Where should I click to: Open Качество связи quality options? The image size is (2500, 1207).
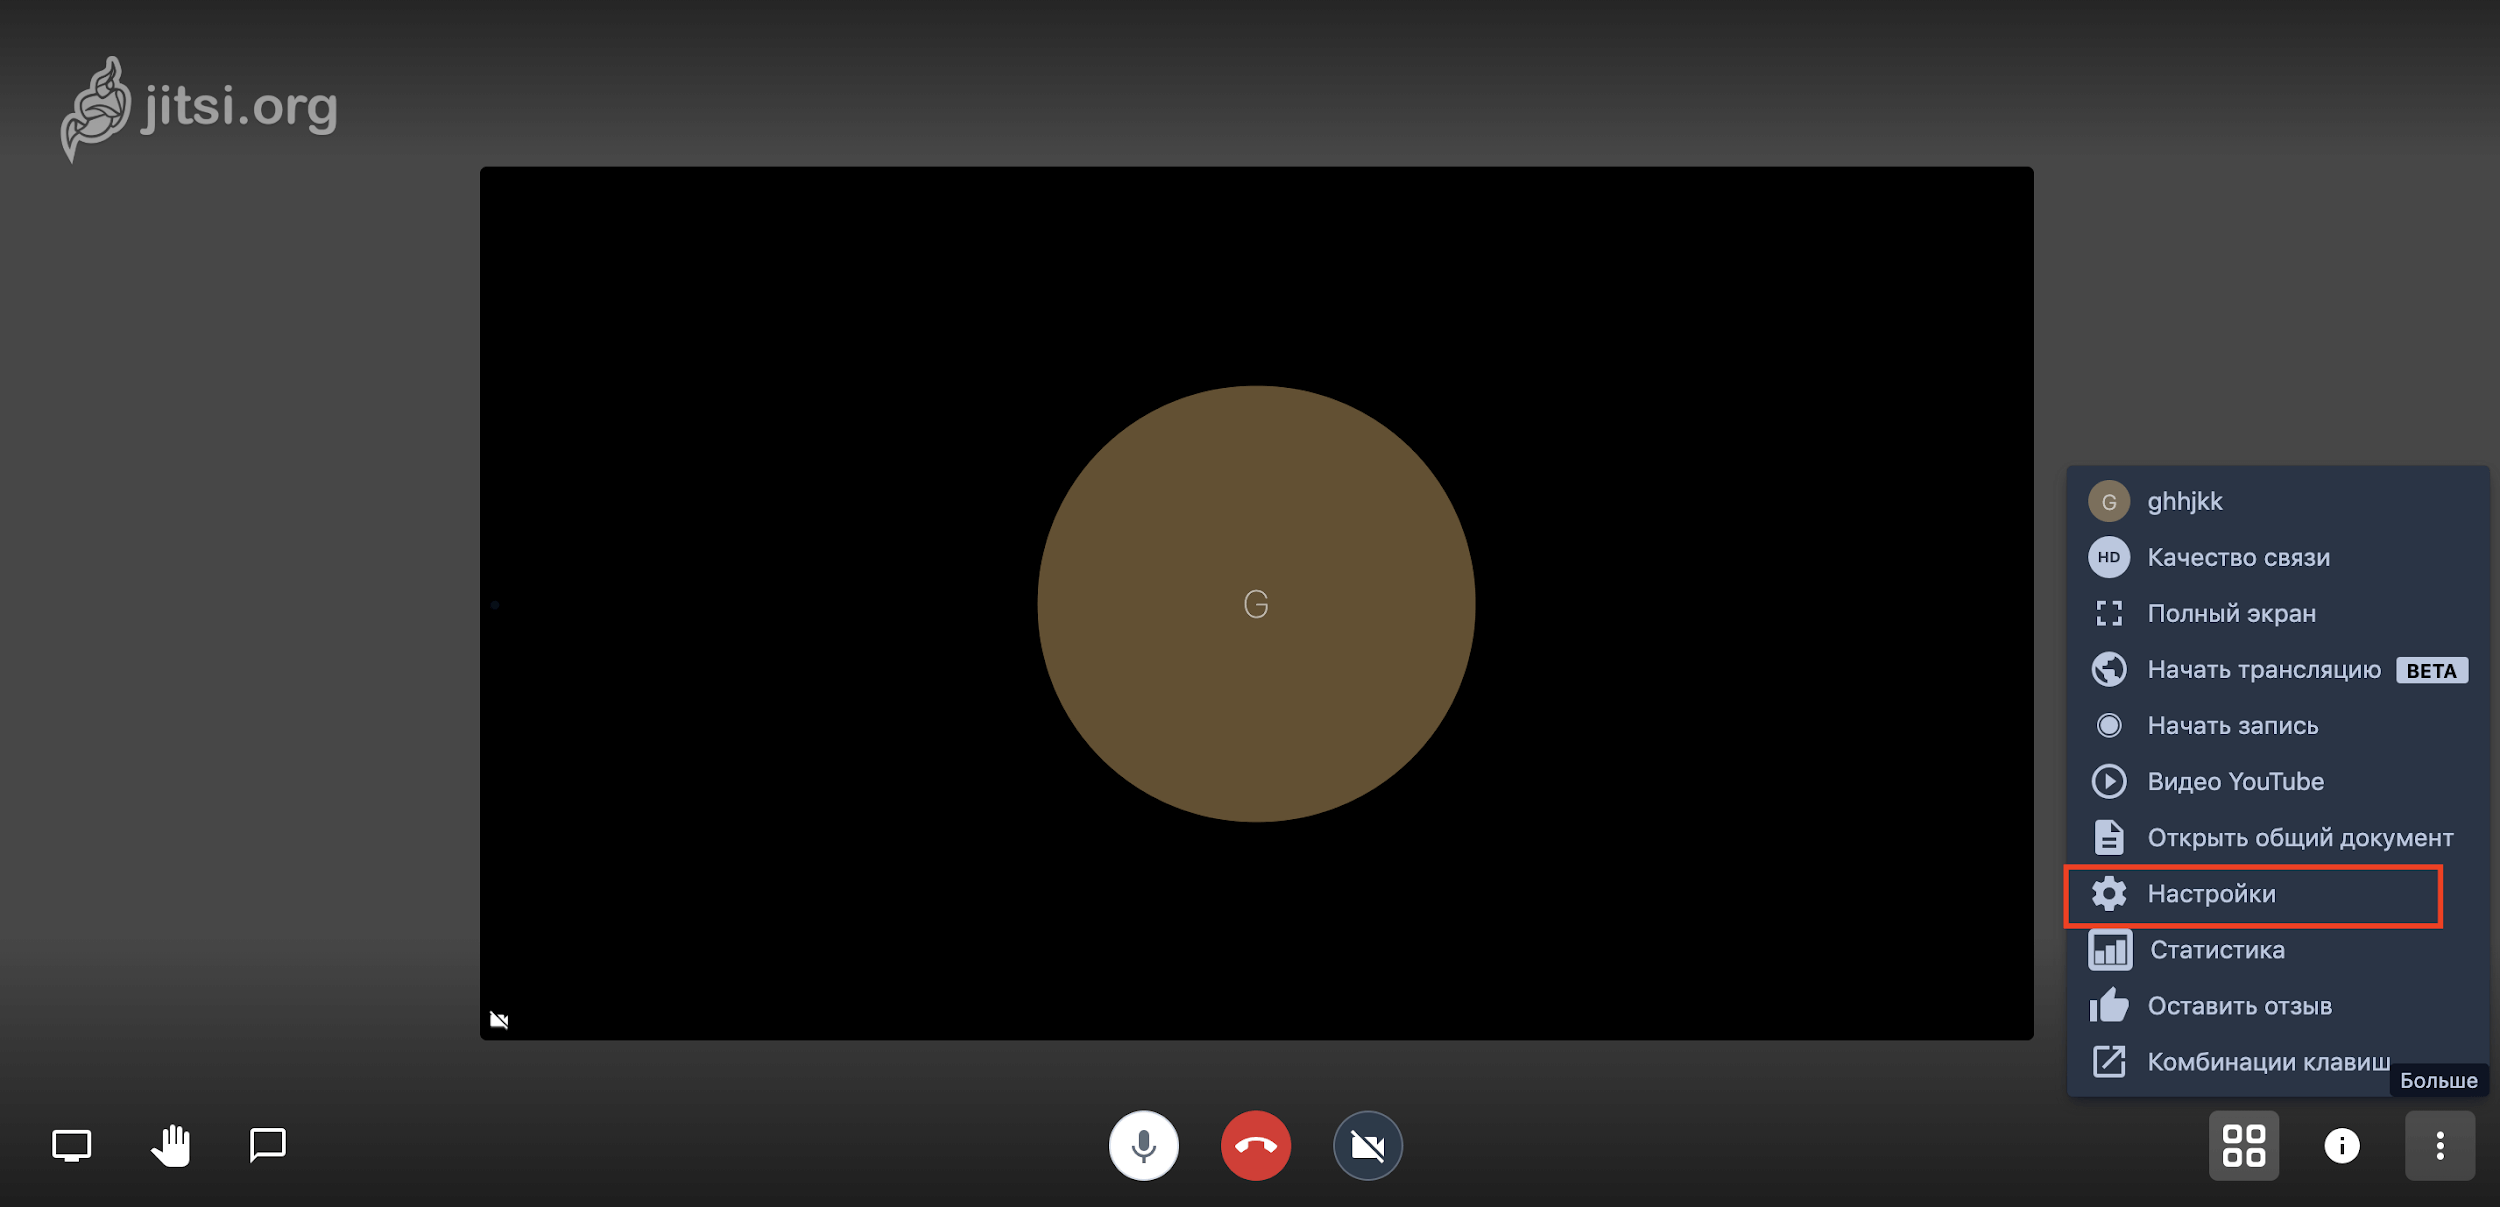2237,557
